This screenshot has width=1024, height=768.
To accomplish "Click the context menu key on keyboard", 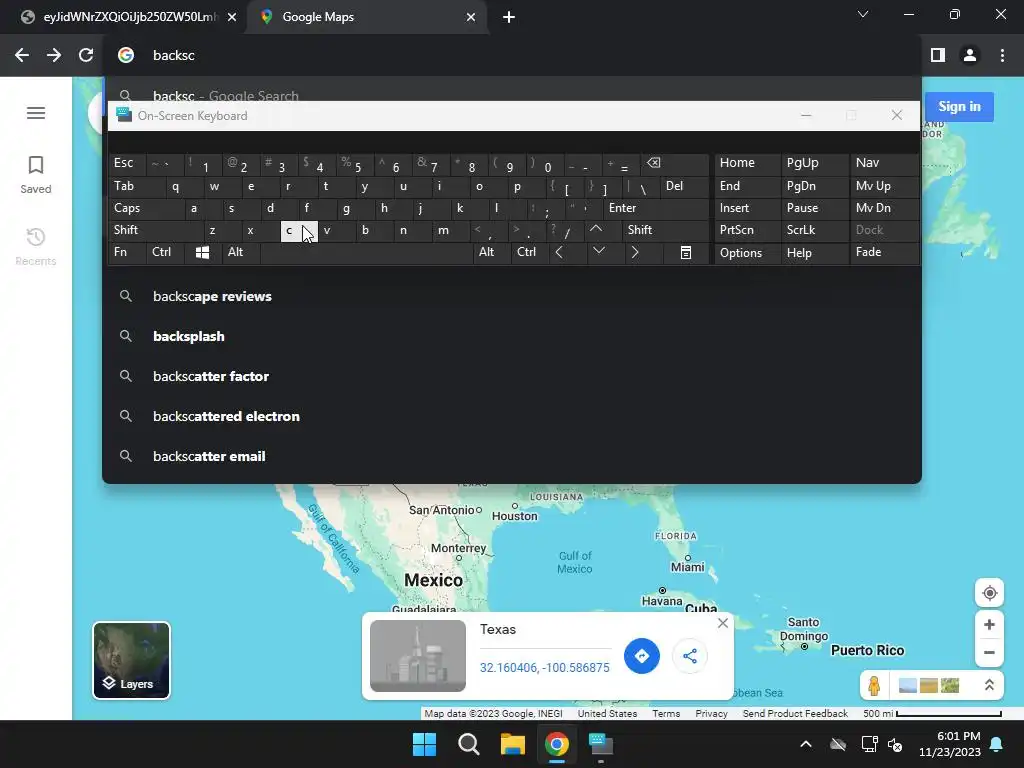I will (x=686, y=253).
